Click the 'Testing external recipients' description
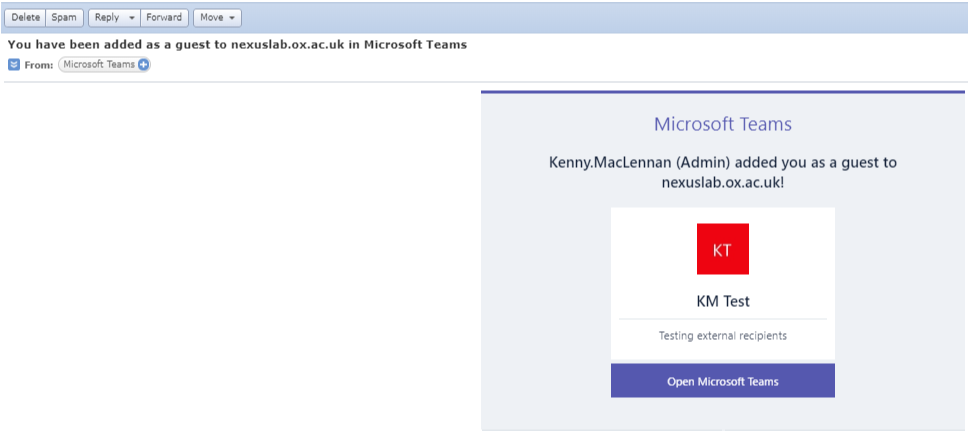 tap(722, 336)
